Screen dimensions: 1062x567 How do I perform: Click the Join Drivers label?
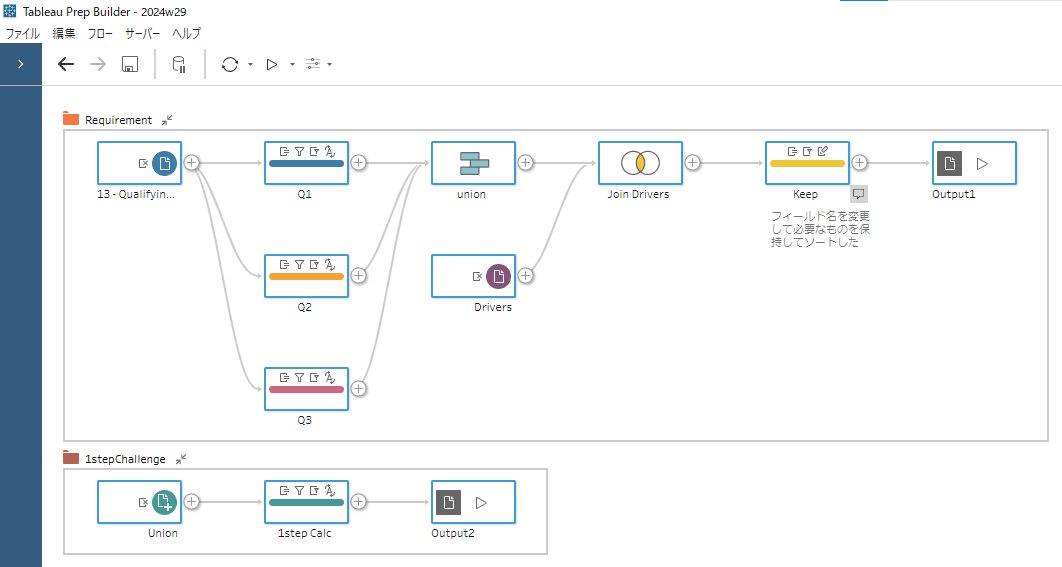tap(638, 194)
